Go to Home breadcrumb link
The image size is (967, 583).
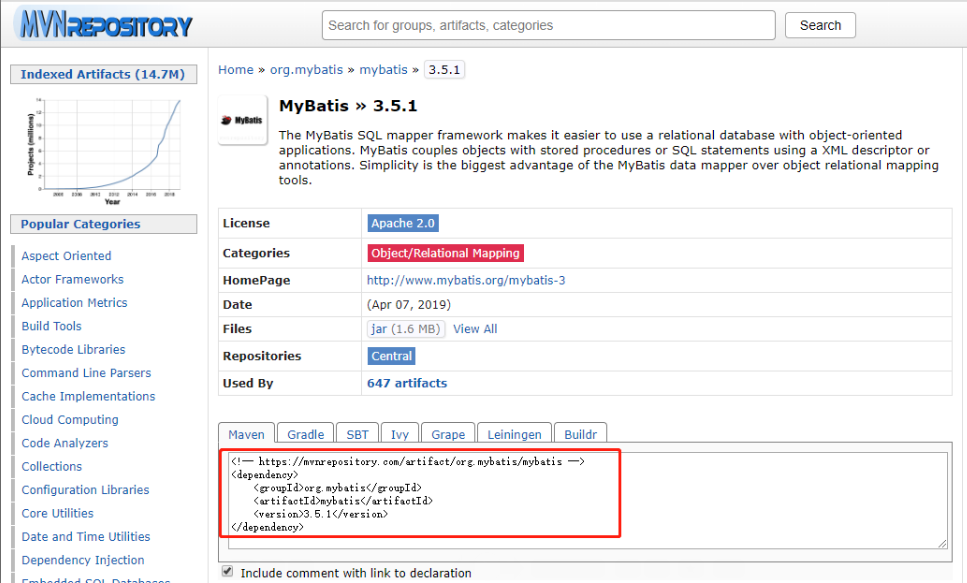coord(236,70)
